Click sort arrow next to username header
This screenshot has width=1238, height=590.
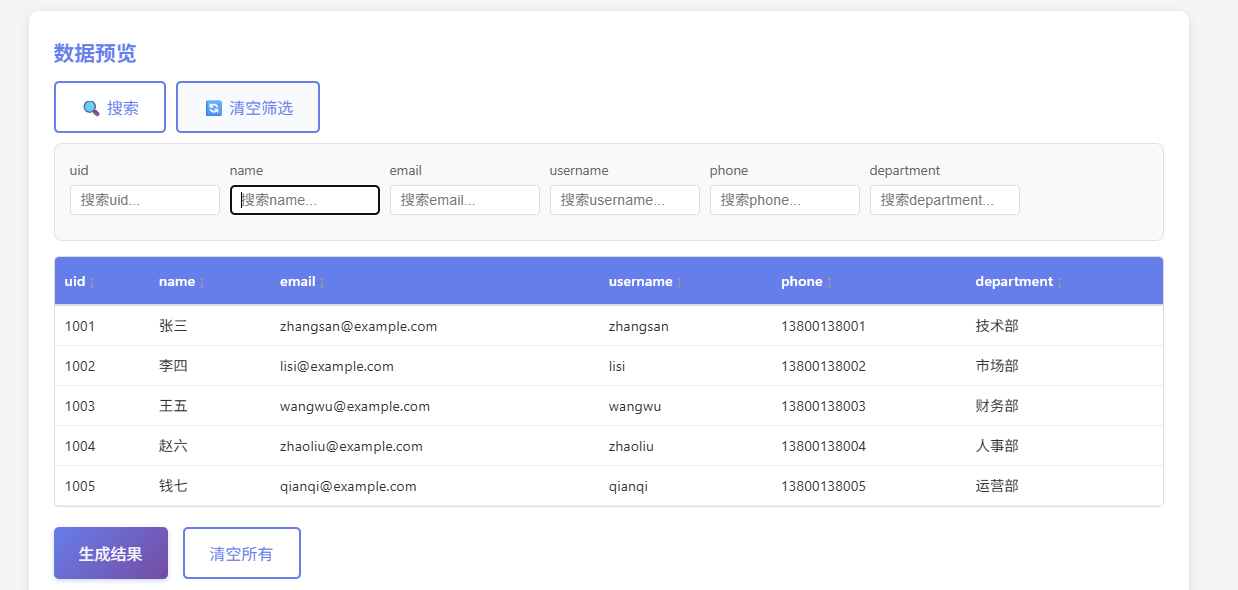[680, 283]
